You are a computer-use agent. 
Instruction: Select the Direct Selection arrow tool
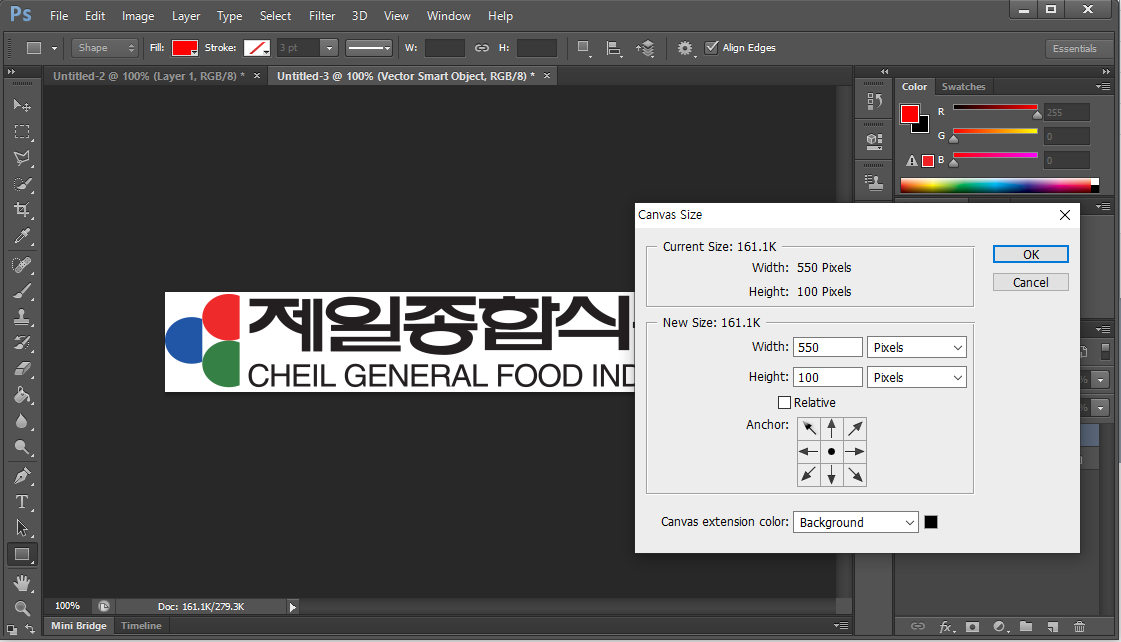pyautogui.click(x=22, y=528)
